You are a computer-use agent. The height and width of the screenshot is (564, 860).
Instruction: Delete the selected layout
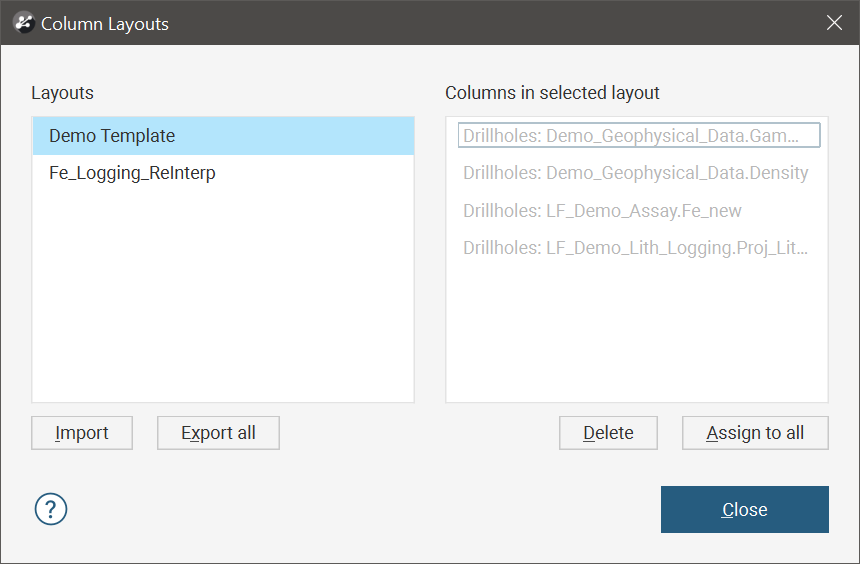608,433
